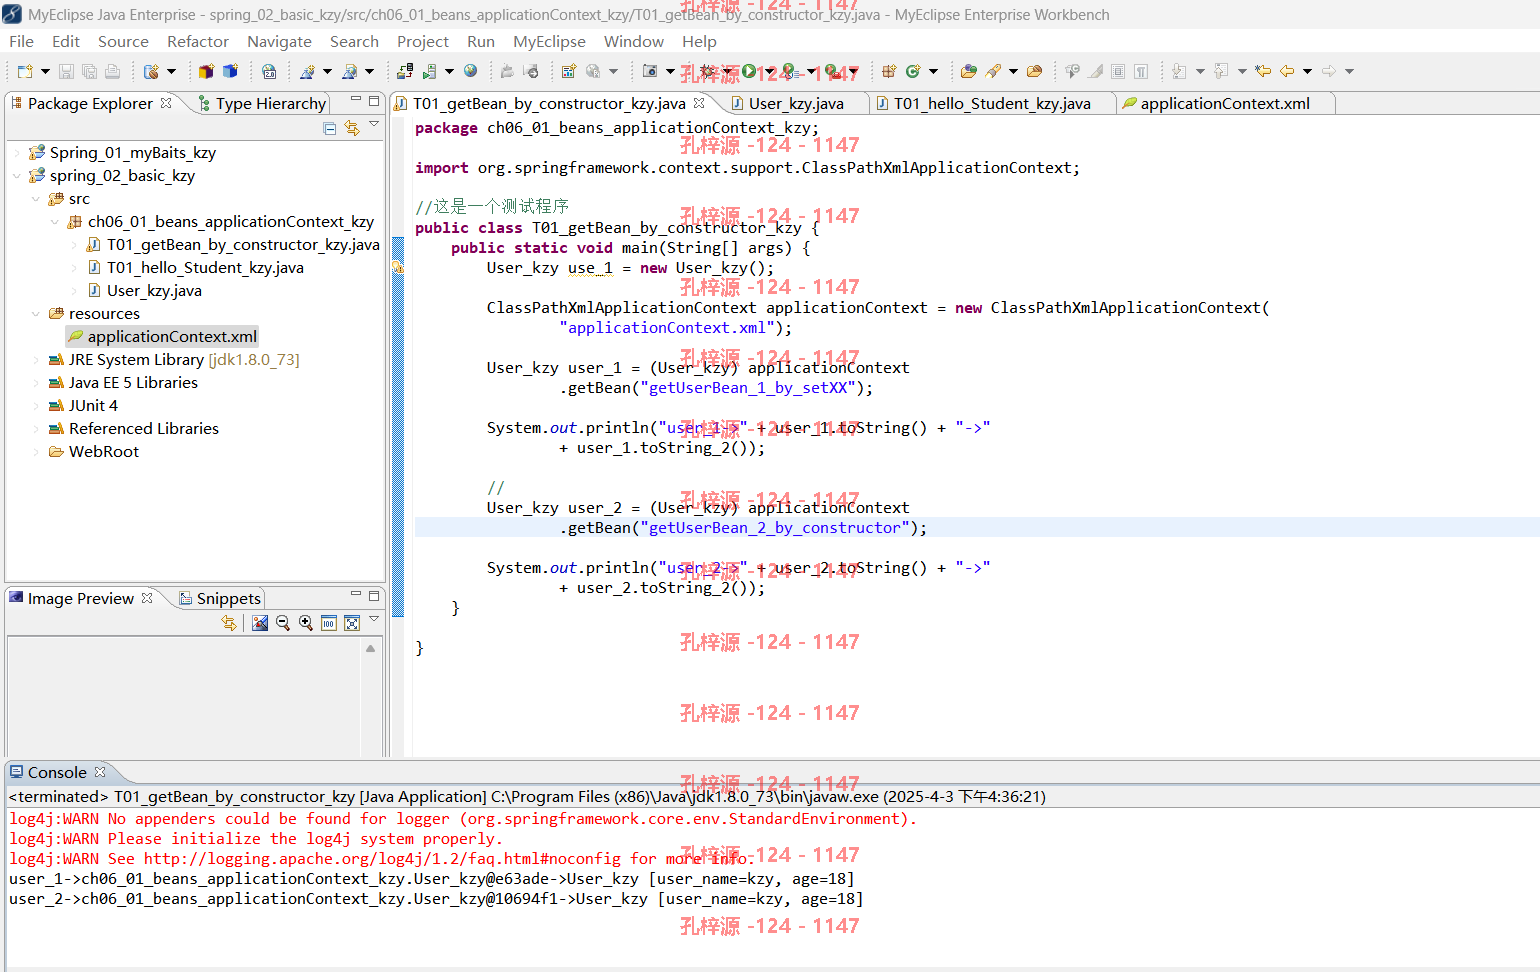Expand the Referenced Libraries node
Screen dimensions: 1540x972
36,429
